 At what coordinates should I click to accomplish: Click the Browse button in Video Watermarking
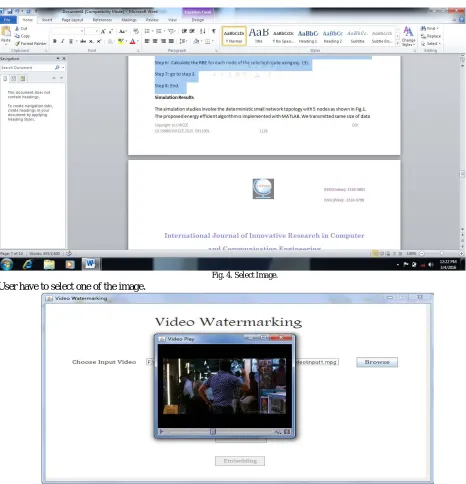tap(377, 362)
